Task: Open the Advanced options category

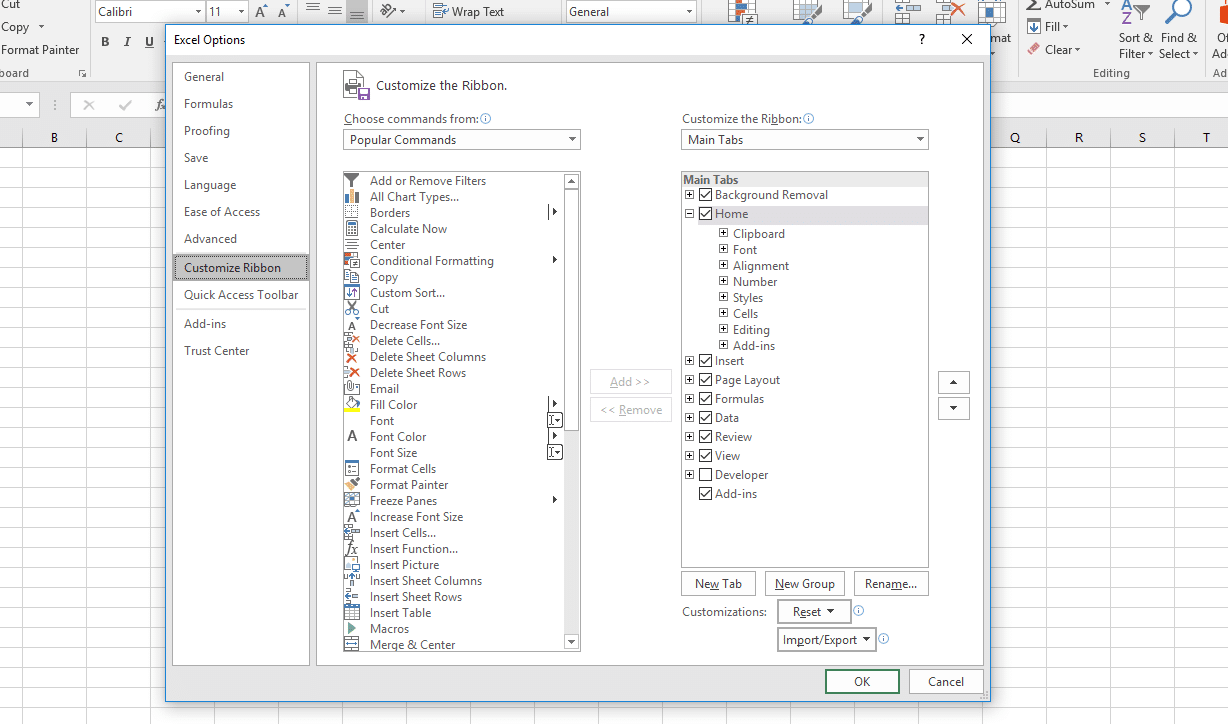Action: tap(210, 239)
